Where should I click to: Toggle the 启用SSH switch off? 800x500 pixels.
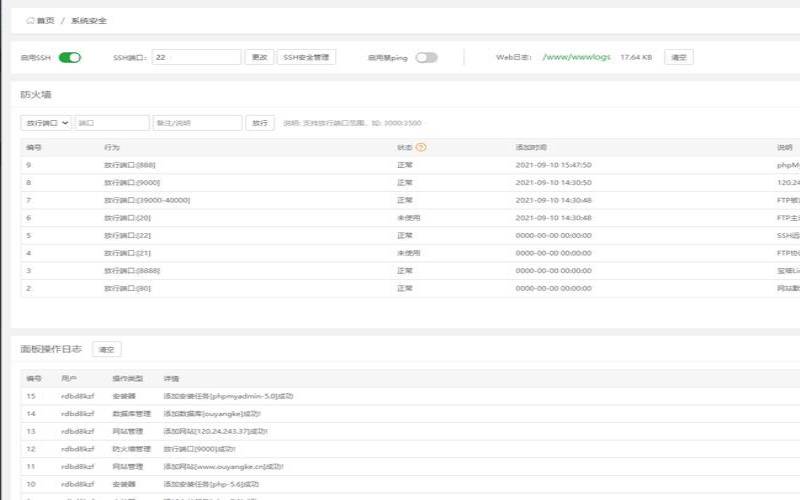[x=70, y=58]
